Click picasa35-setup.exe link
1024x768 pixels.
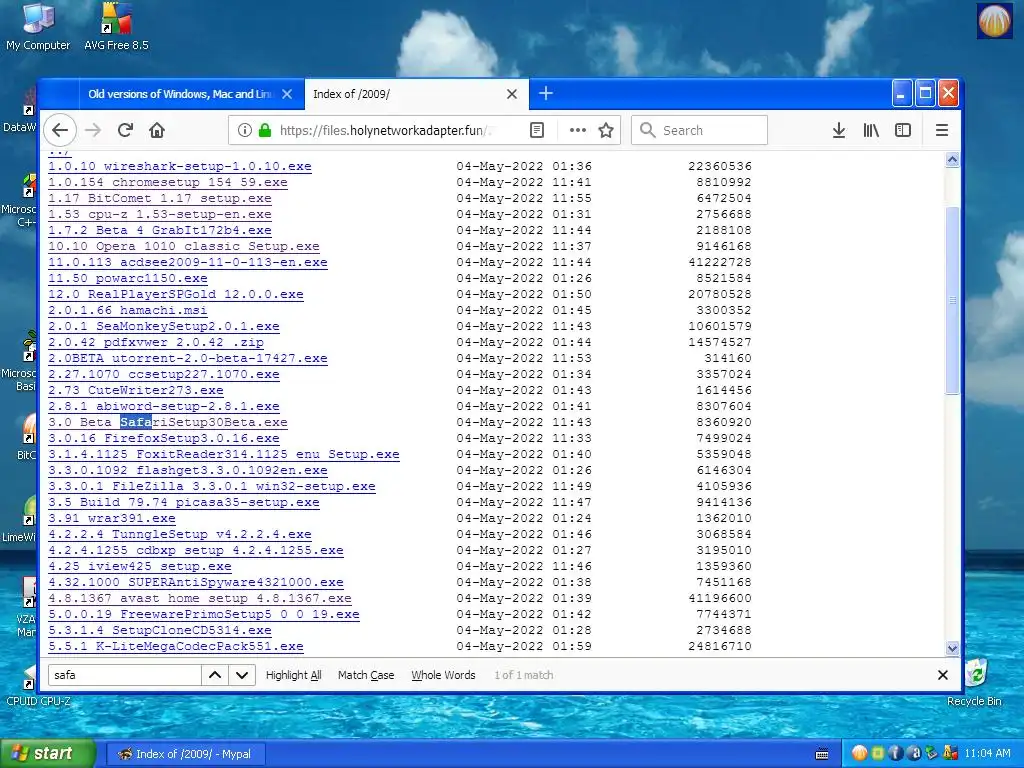pos(184,502)
